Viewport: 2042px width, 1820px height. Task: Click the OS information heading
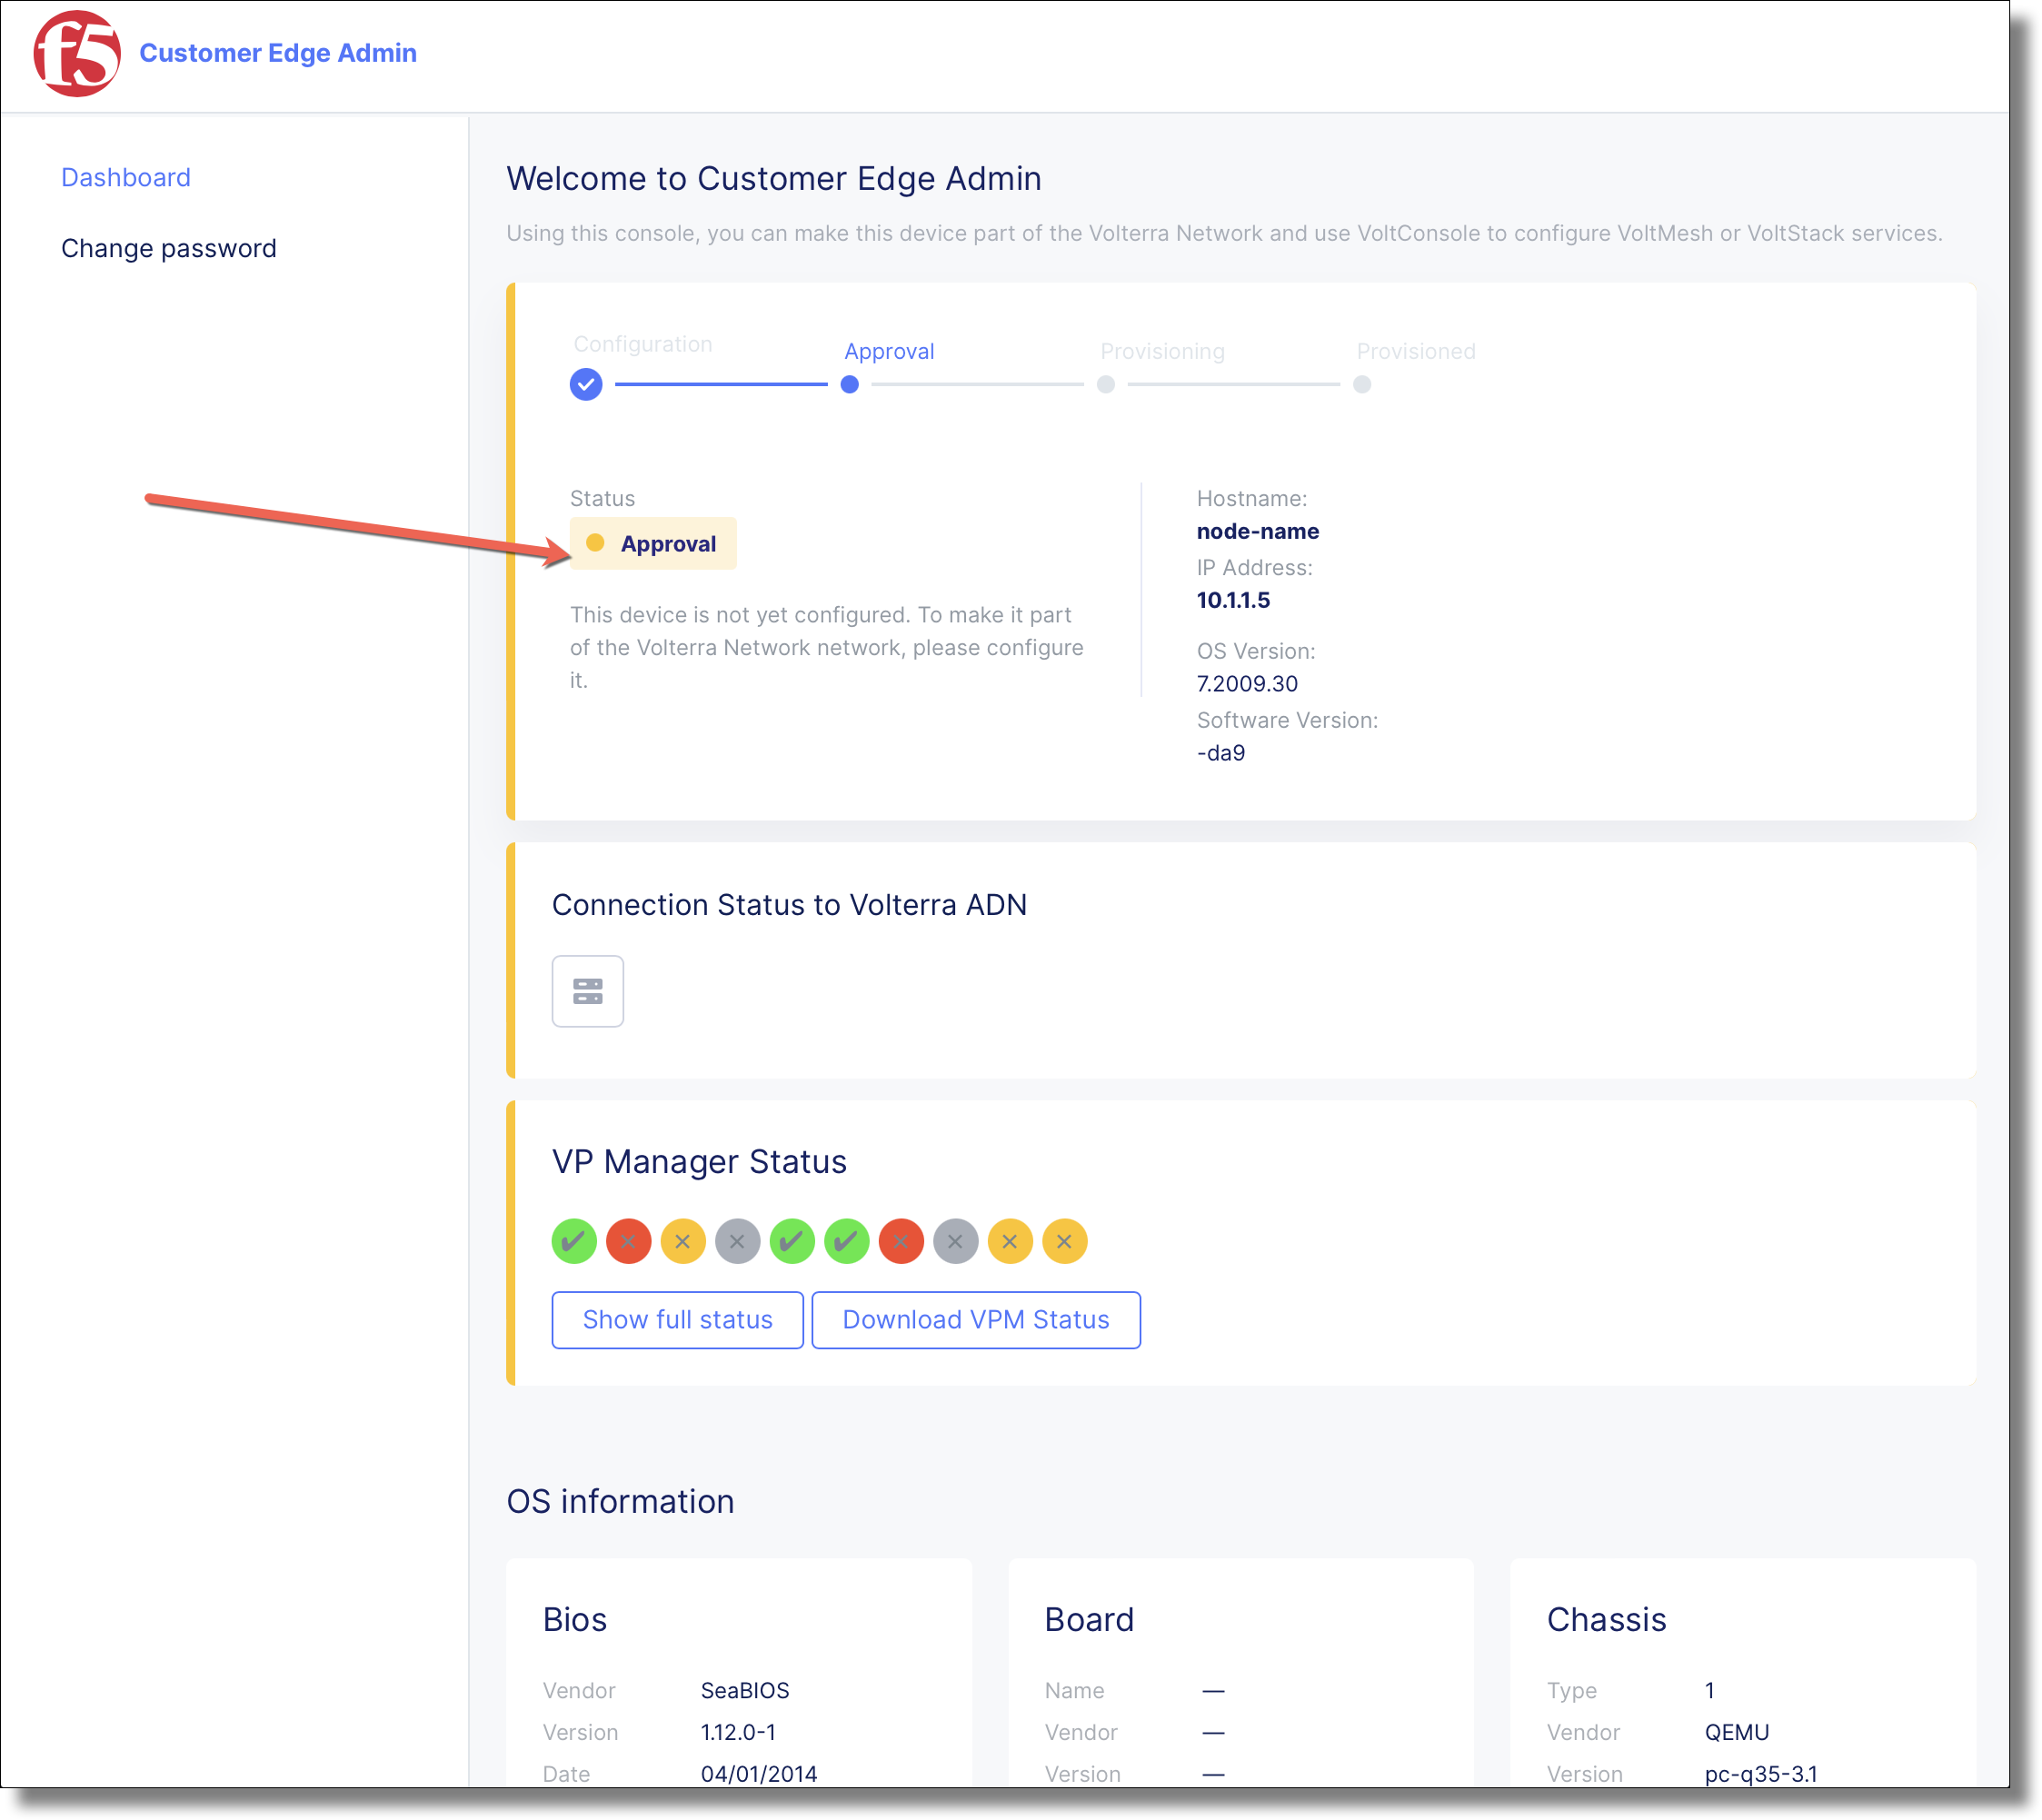(620, 1501)
